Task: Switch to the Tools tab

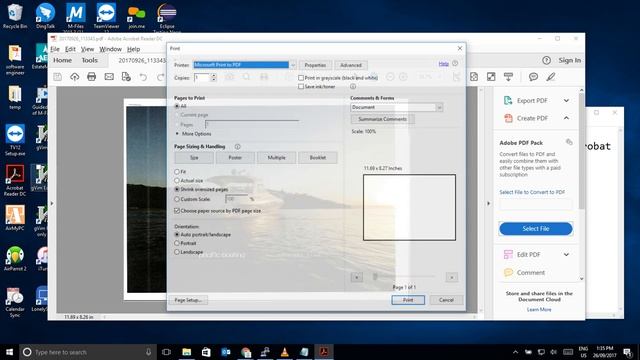Action: 89,60
